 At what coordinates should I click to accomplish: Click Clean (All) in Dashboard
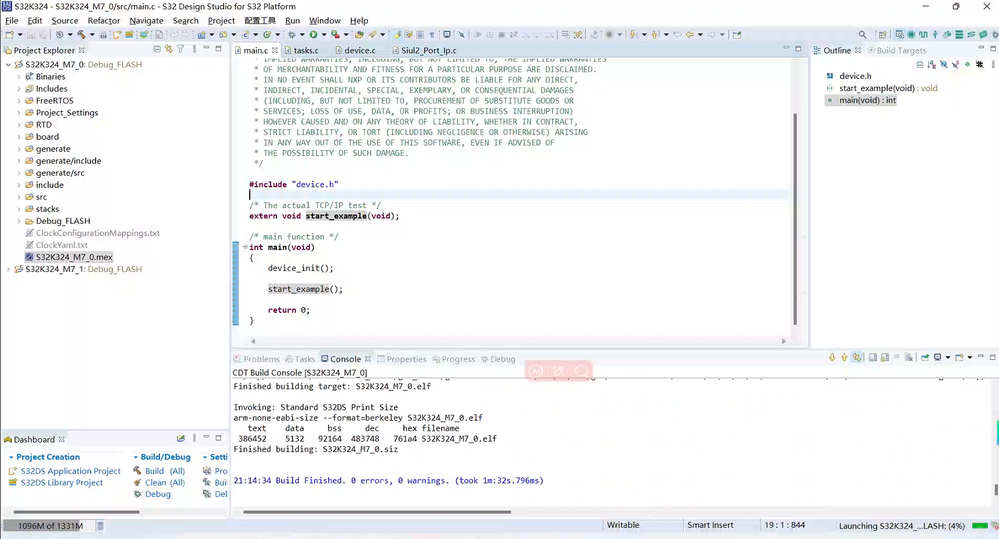coord(165,482)
